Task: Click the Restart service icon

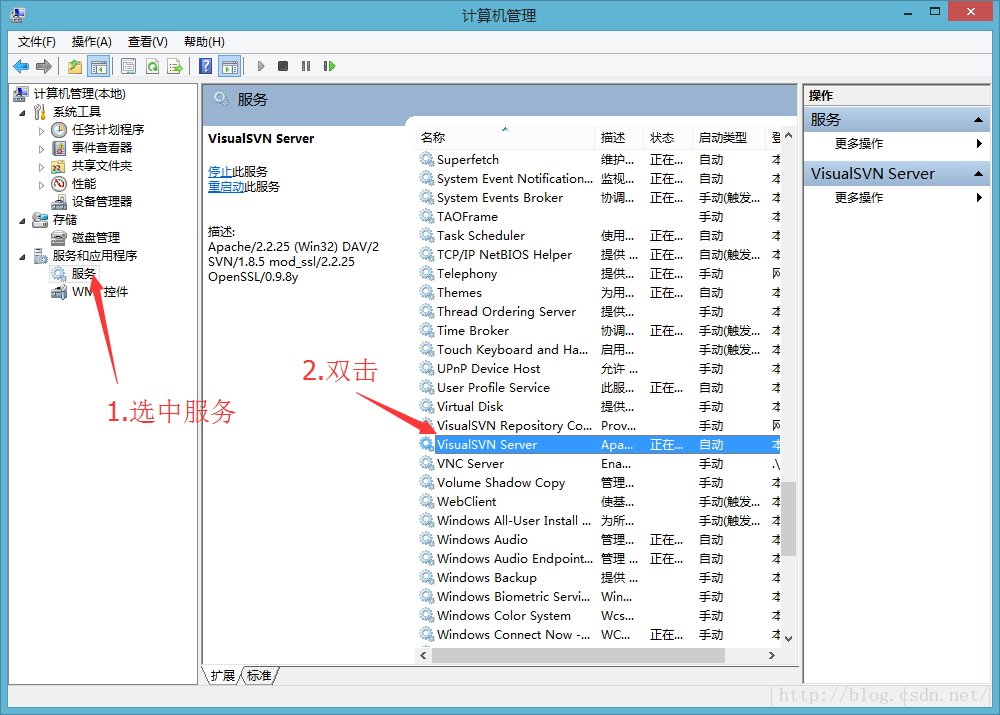Action: (x=329, y=66)
